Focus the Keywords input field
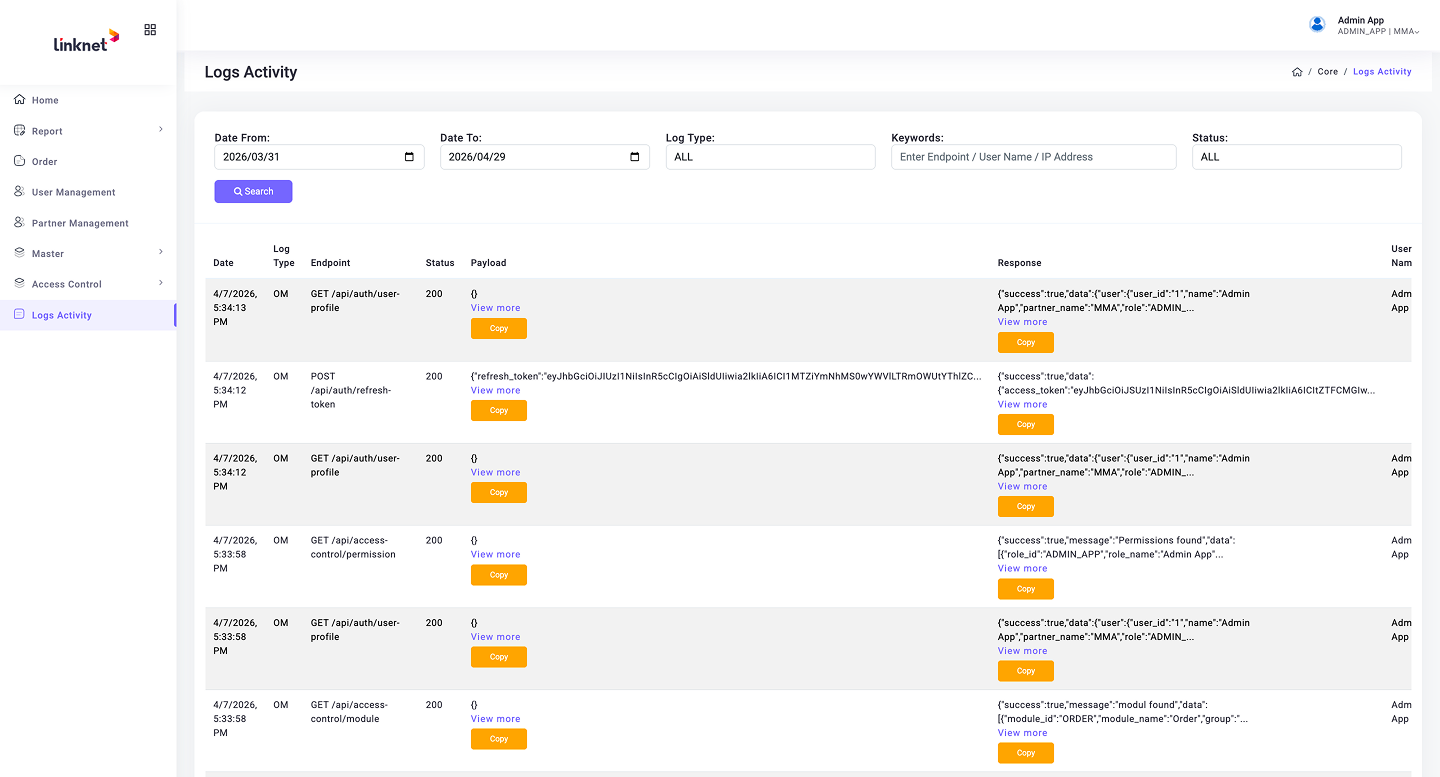This screenshot has height=777, width=1440. [1034, 157]
